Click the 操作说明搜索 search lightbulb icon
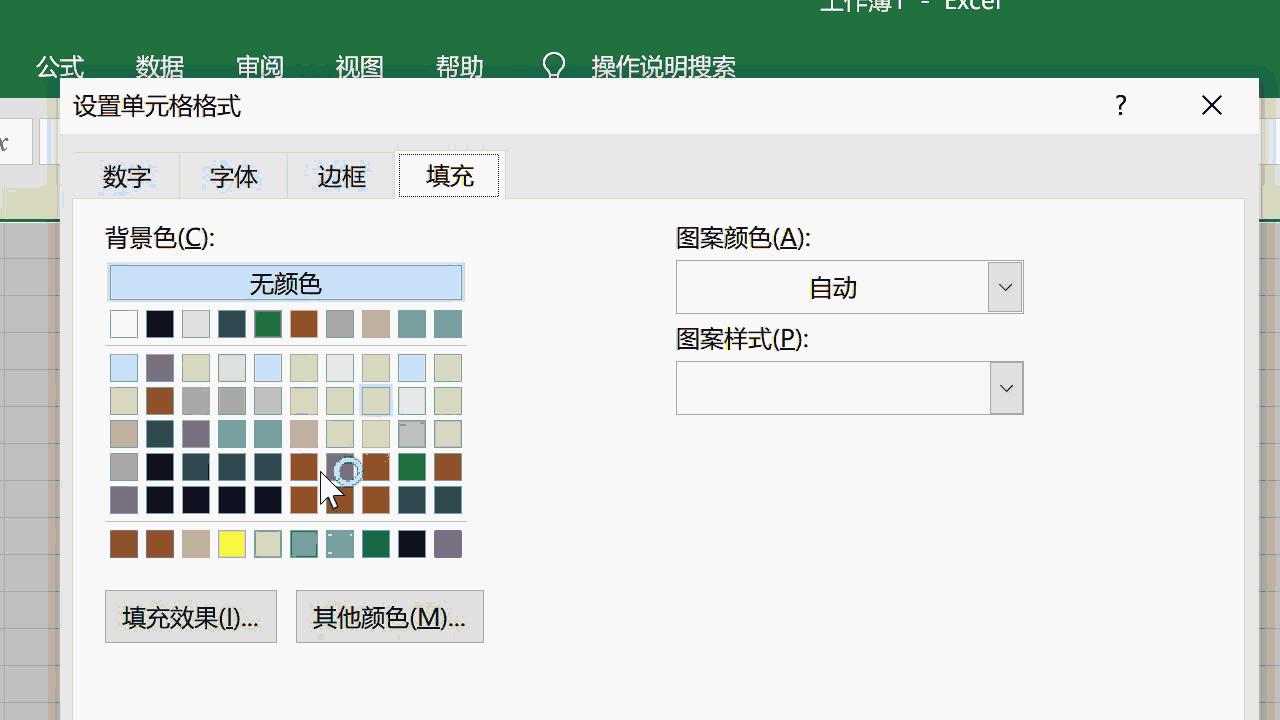Viewport: 1280px width, 720px height. coord(553,66)
